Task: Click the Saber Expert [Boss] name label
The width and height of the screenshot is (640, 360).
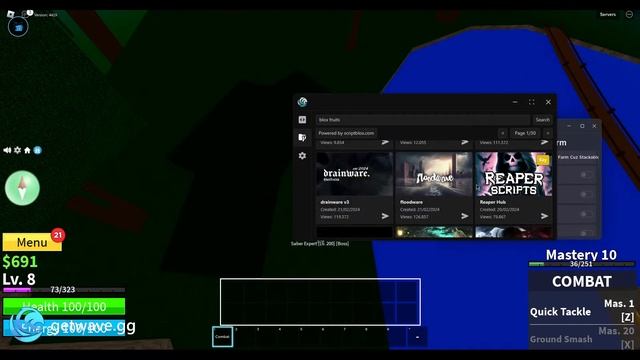Action: (x=320, y=244)
